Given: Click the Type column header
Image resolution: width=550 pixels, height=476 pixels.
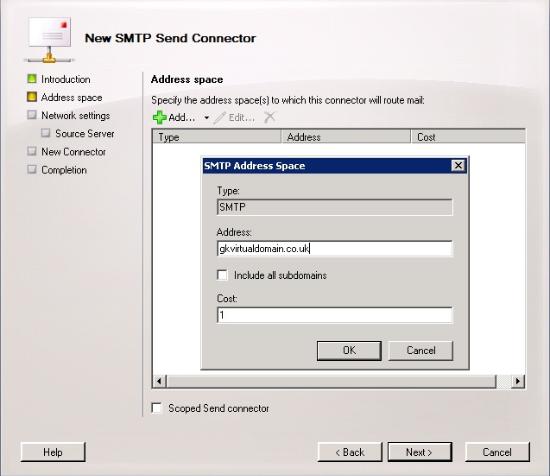Looking at the screenshot, I should [x=217, y=137].
